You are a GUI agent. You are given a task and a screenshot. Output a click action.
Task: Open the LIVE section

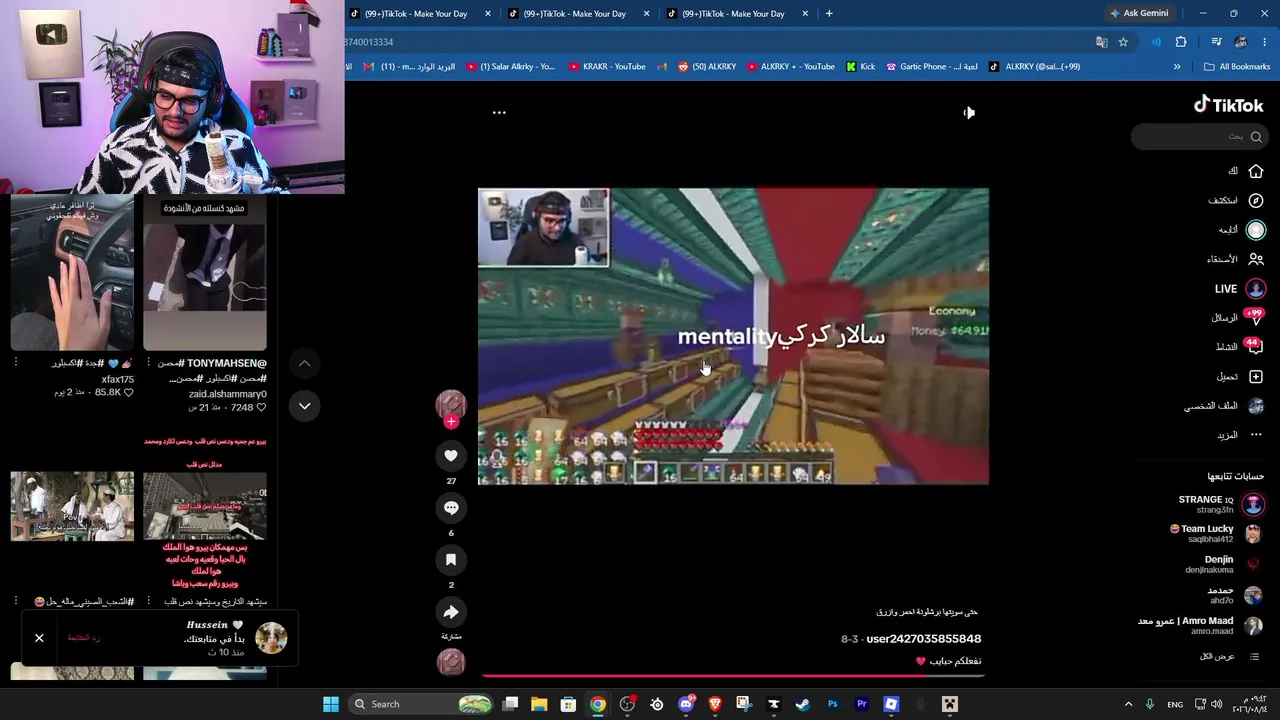pyautogui.click(x=1240, y=289)
